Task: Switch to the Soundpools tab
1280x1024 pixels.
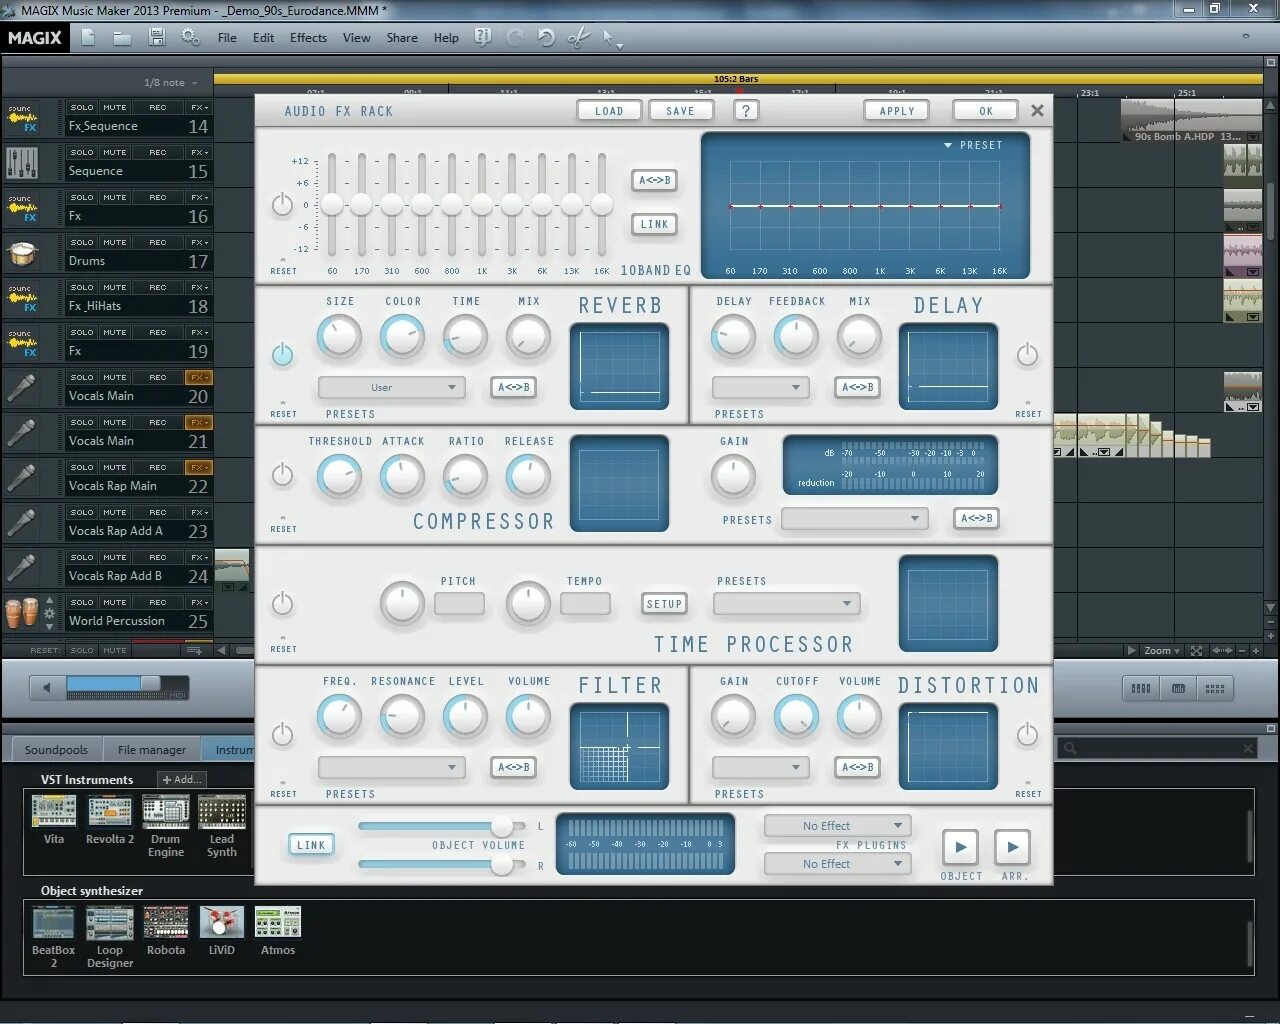Action: pyautogui.click(x=56, y=749)
